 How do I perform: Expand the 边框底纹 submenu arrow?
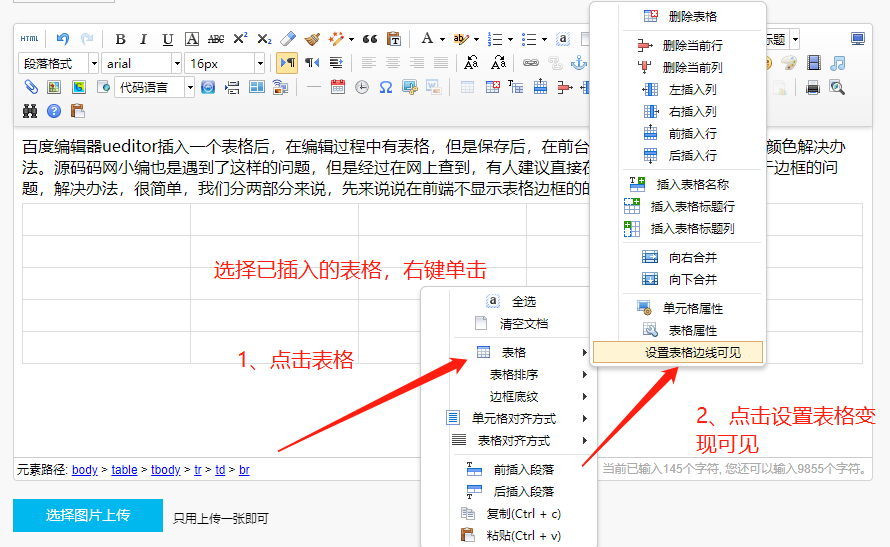584,397
